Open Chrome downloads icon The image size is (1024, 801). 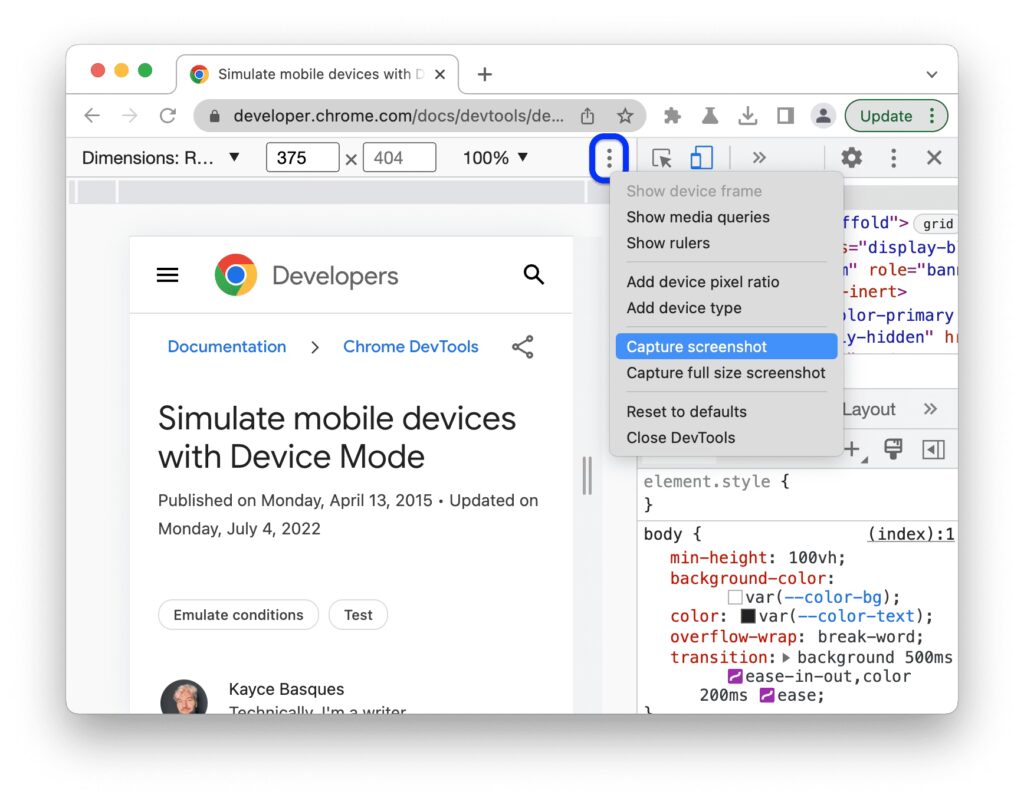[747, 116]
